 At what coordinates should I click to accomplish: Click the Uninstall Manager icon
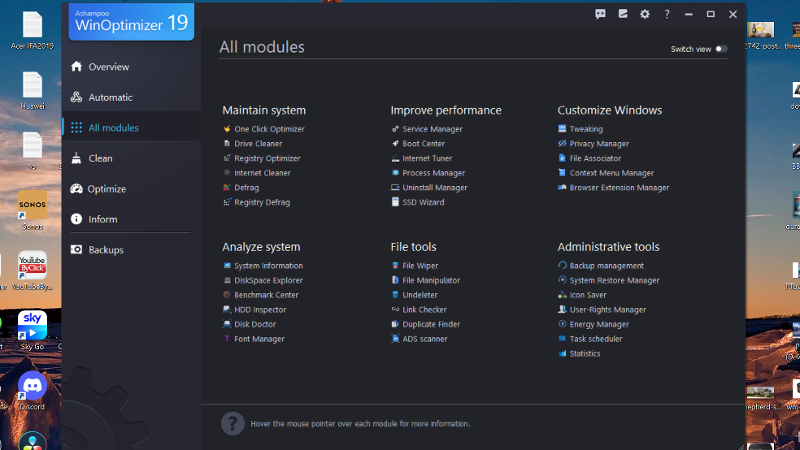pyautogui.click(x=395, y=188)
